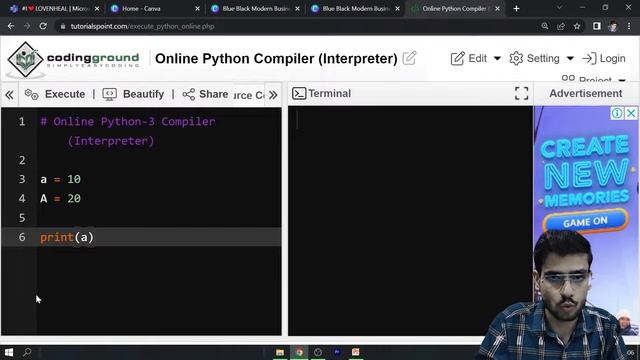The image size is (640, 360).
Task: Toggle the browser side panel icon
Action: tap(597, 26)
